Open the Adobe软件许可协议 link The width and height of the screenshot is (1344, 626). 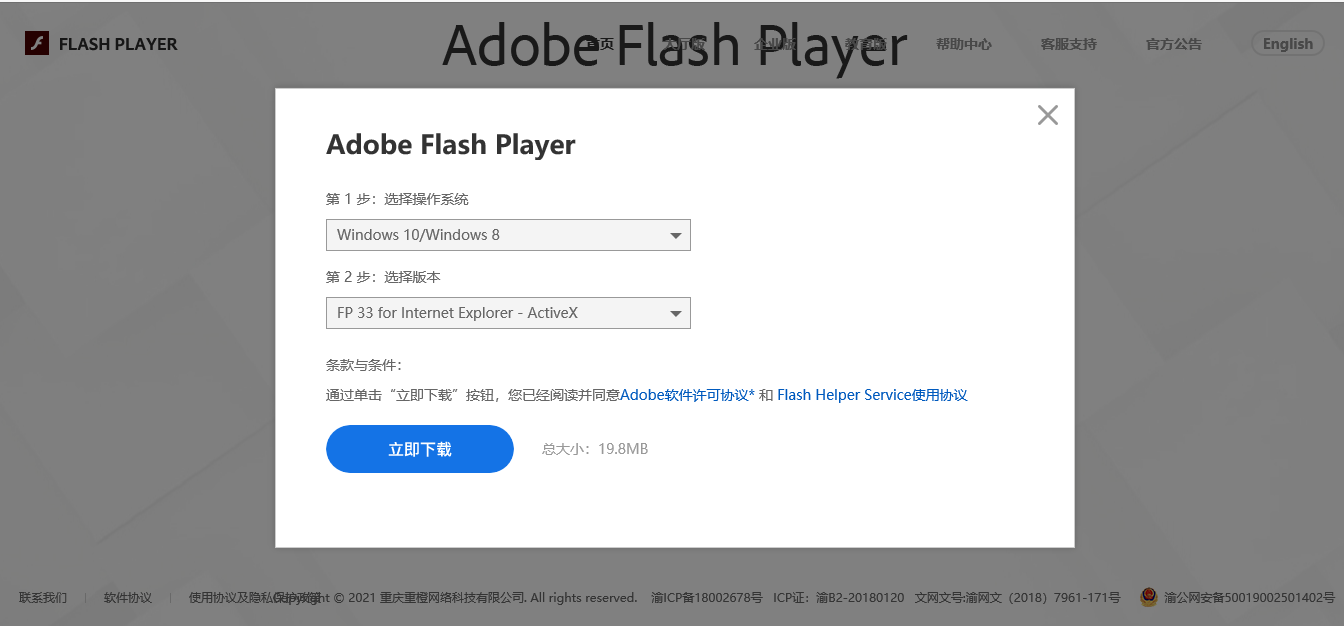click(x=687, y=395)
